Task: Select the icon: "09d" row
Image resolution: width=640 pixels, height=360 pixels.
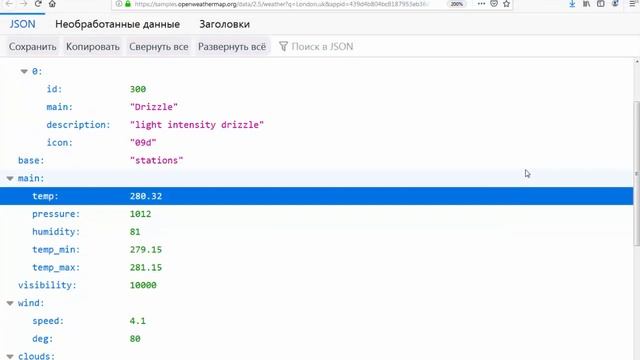Action: point(317,143)
